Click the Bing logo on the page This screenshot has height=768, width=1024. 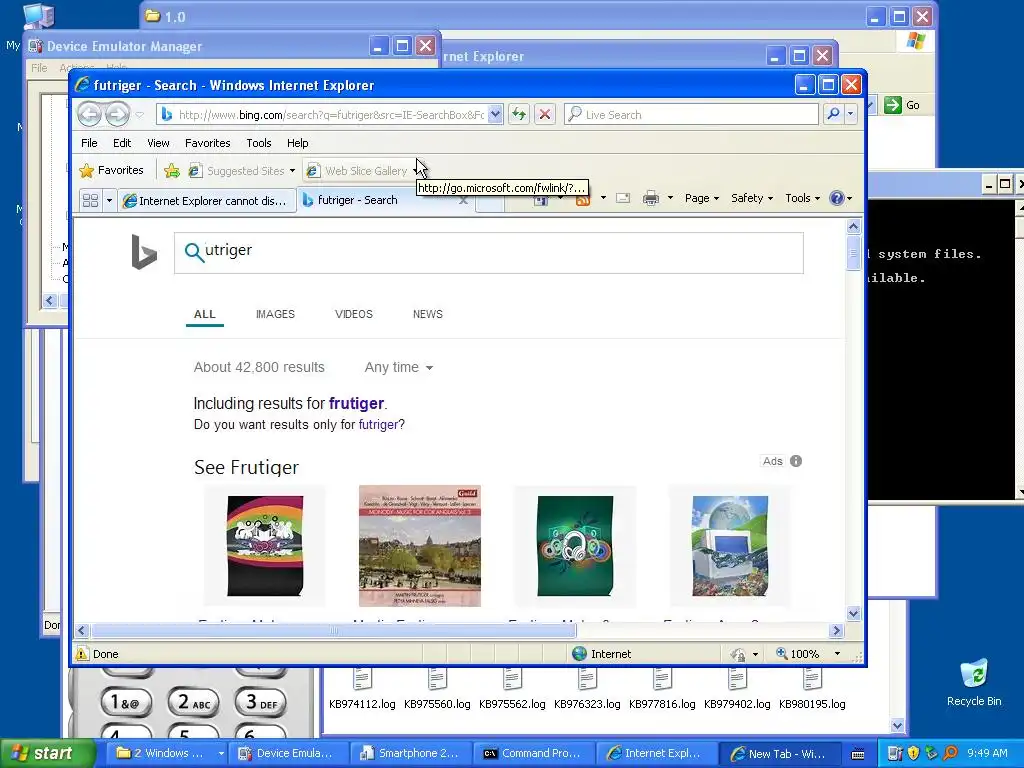(x=144, y=251)
